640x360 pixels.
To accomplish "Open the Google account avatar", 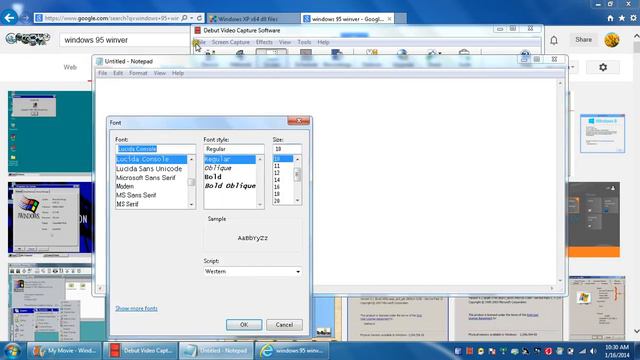I will coord(611,40).
